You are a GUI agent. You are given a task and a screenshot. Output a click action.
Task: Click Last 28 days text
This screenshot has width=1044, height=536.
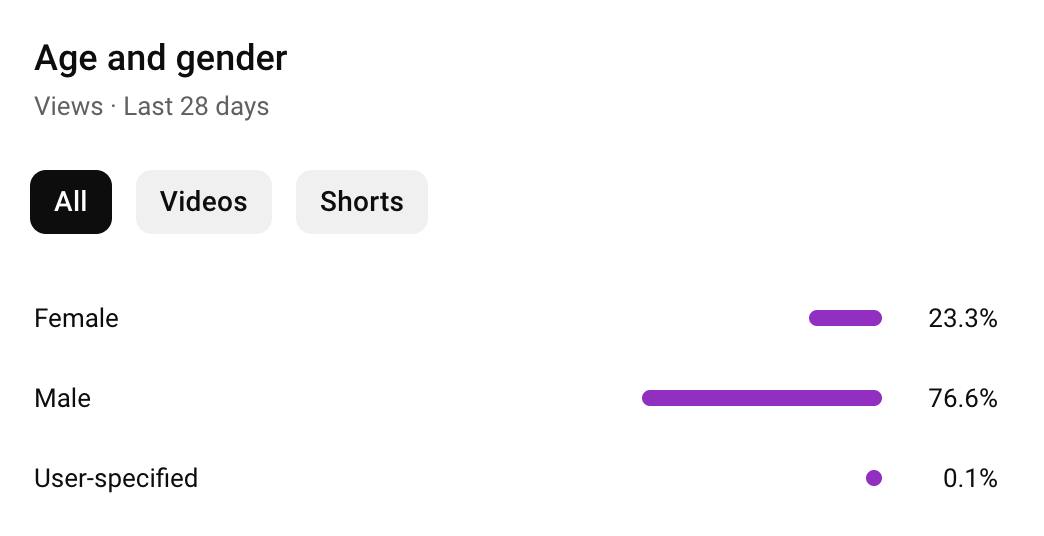point(196,107)
